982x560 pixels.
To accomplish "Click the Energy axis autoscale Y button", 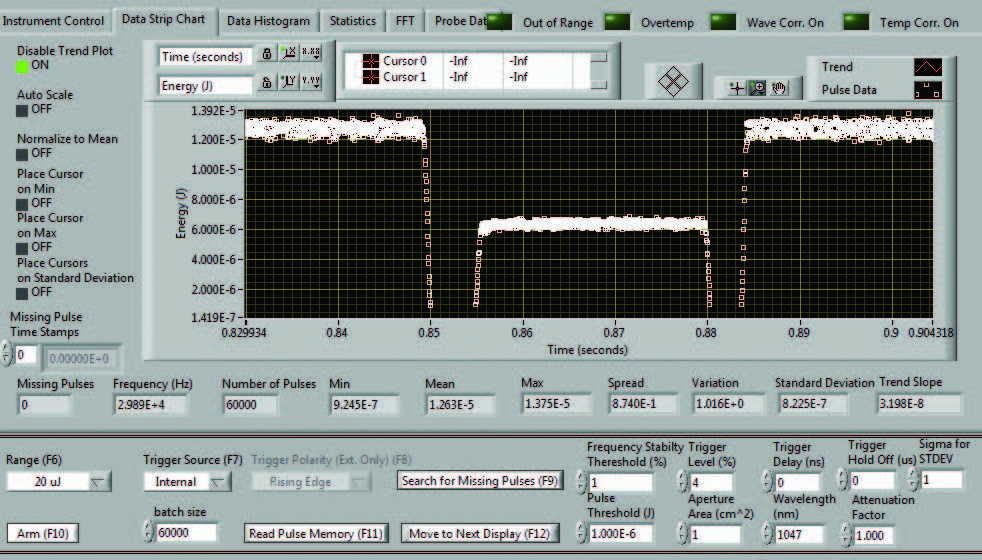I will (289, 84).
